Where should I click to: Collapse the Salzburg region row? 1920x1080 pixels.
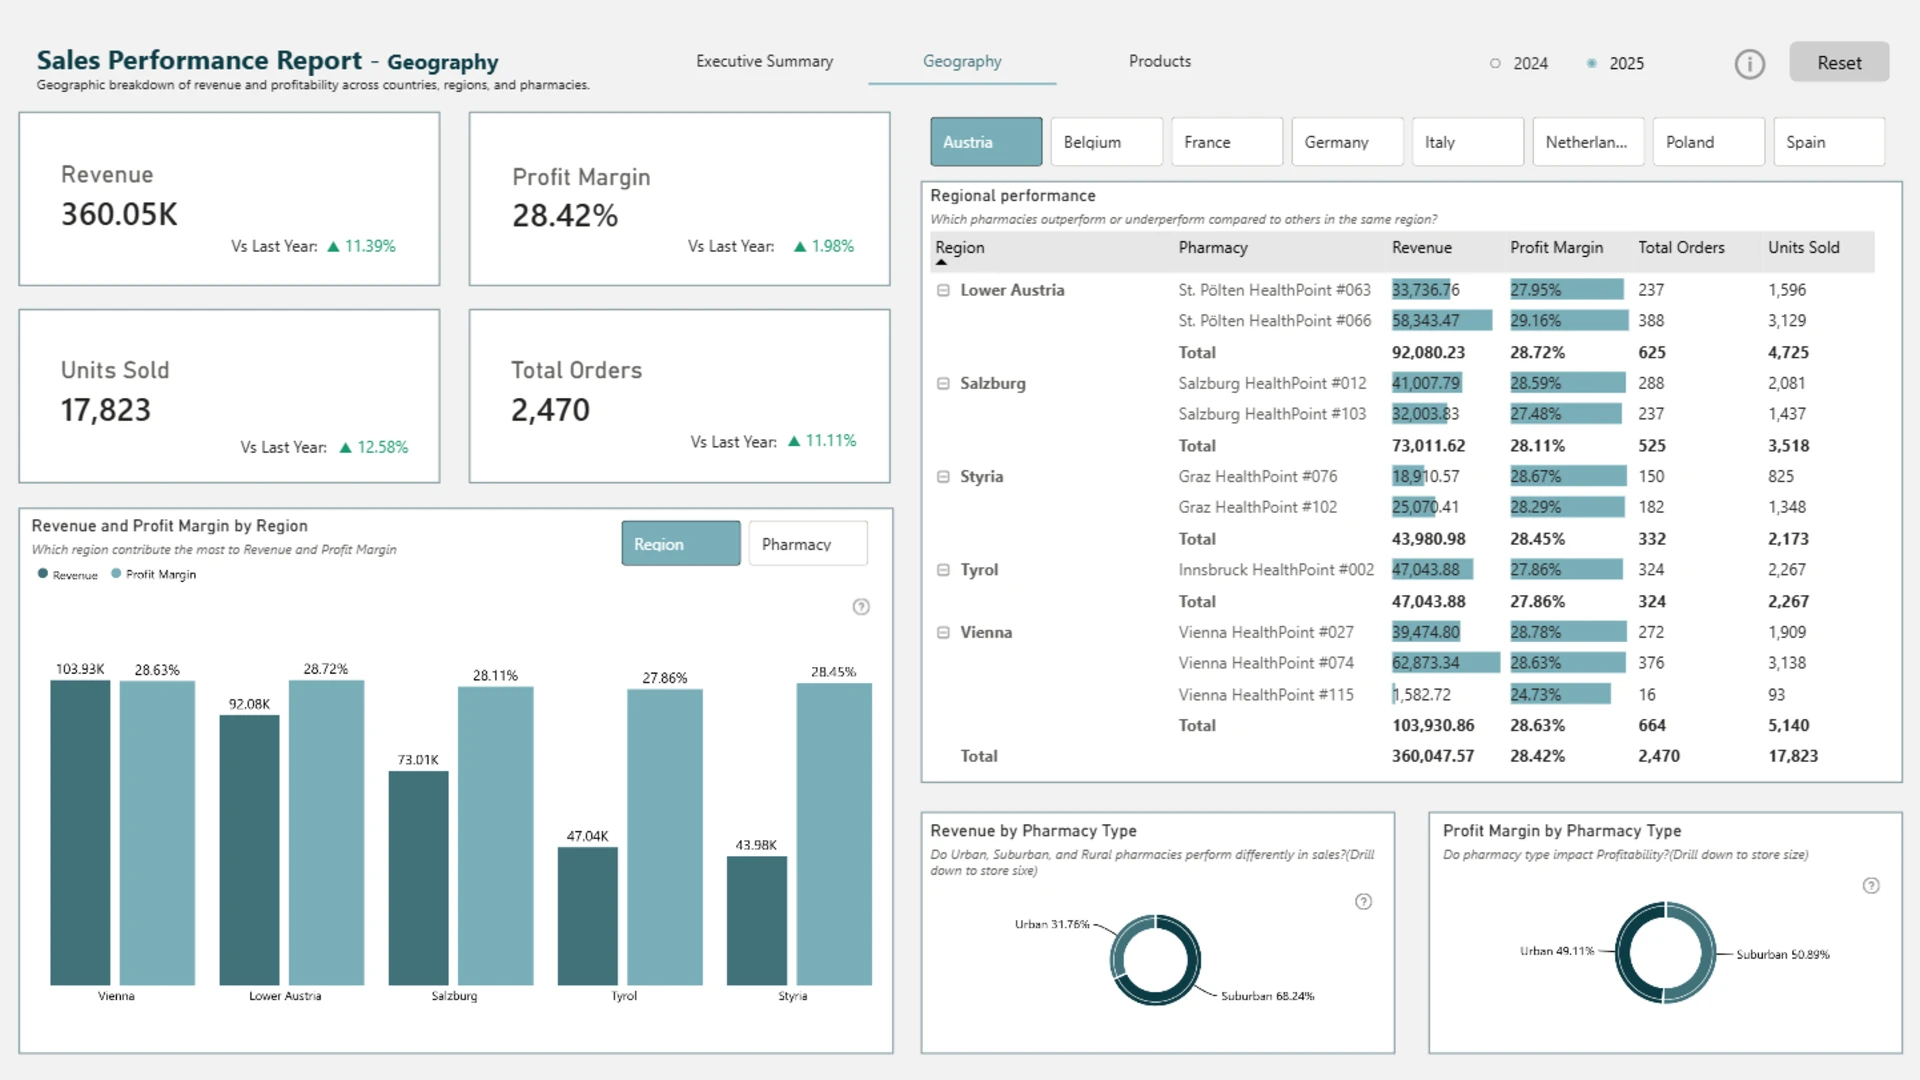point(943,383)
